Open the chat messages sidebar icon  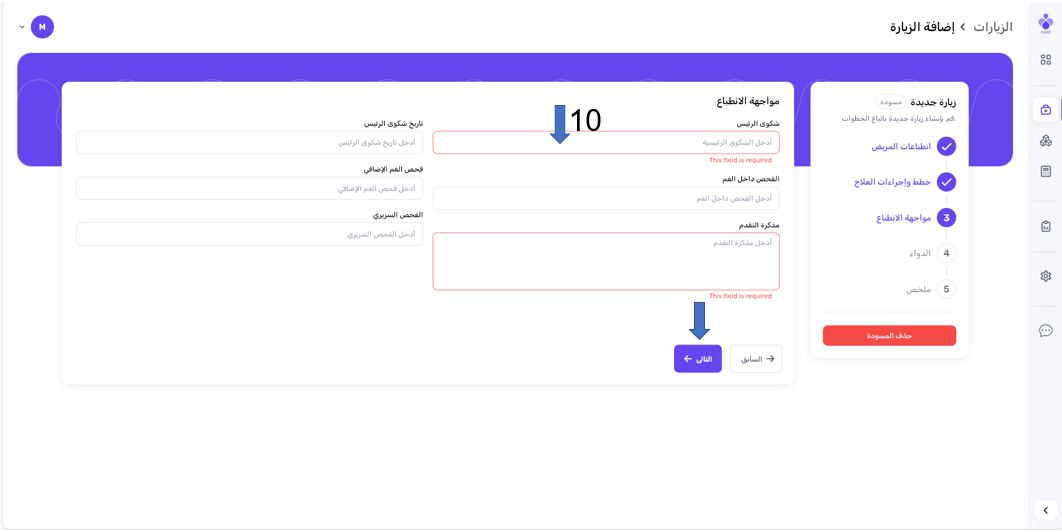[x=1045, y=331]
